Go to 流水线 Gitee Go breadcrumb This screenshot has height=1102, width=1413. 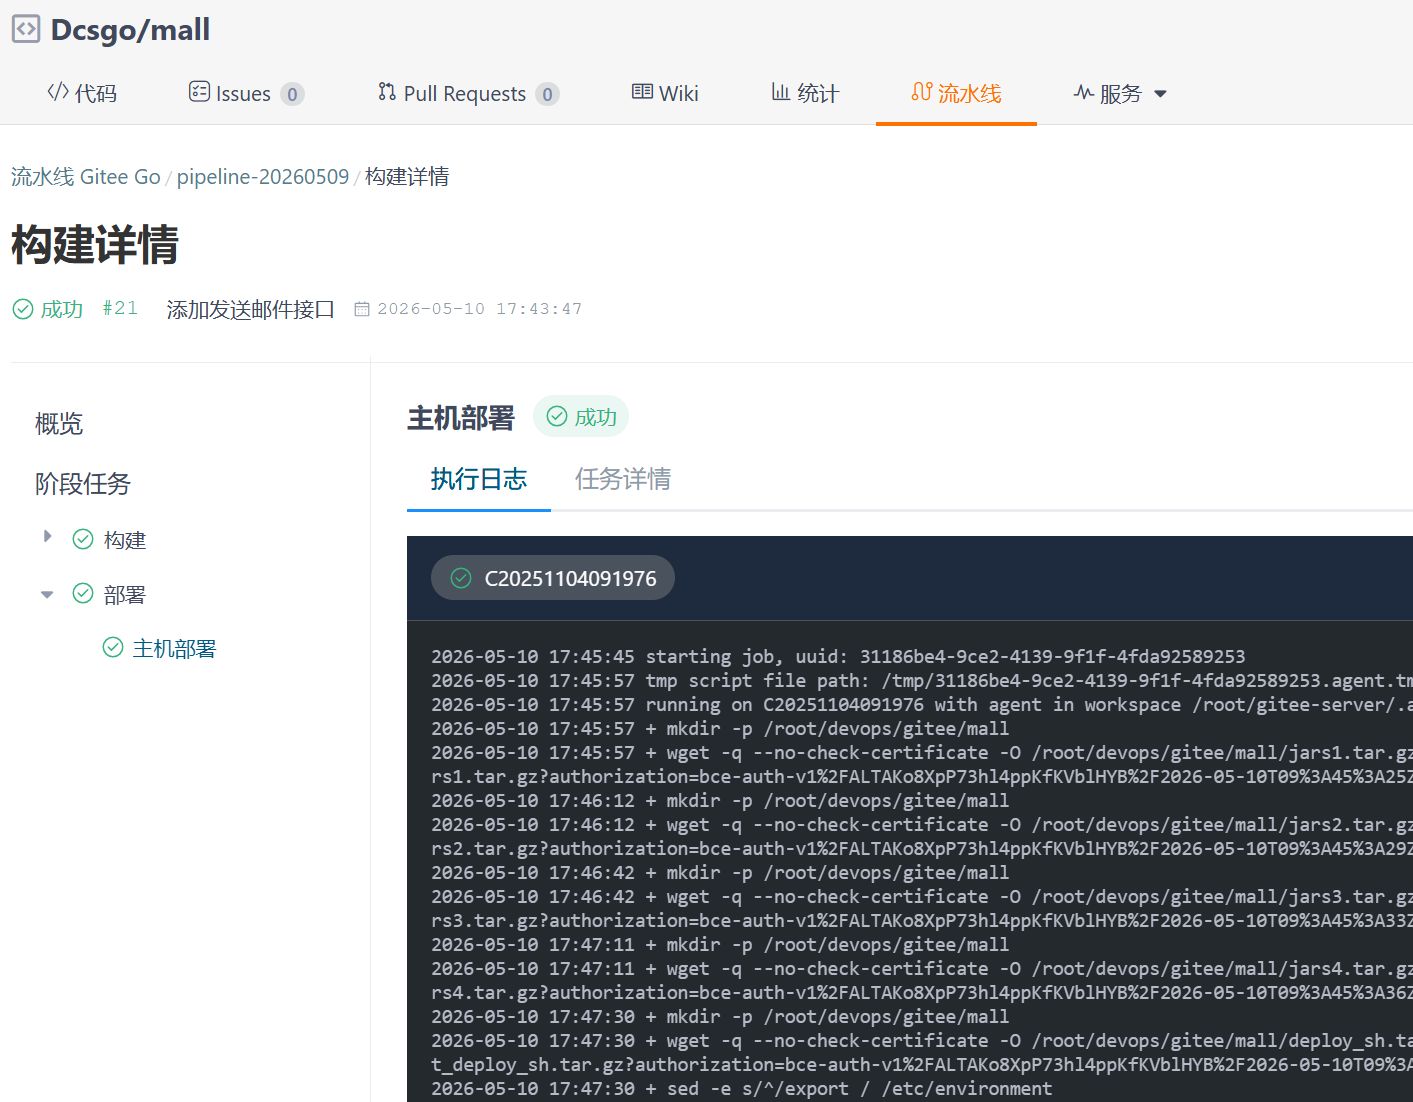pyautogui.click(x=86, y=177)
